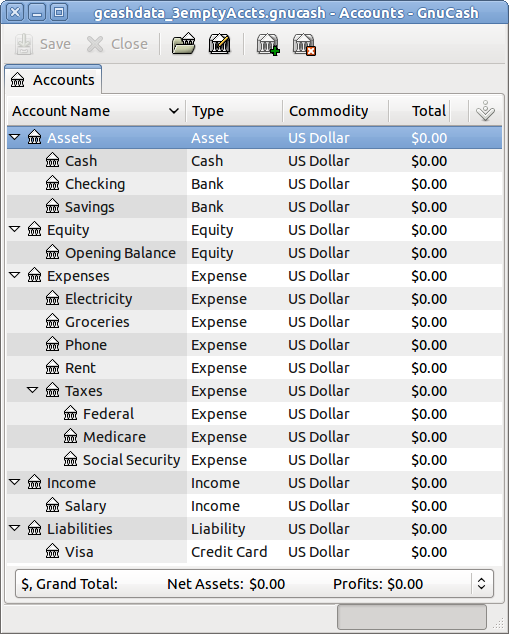Select the Electricity expense account name
The height and width of the screenshot is (634, 509).
[x=99, y=299]
